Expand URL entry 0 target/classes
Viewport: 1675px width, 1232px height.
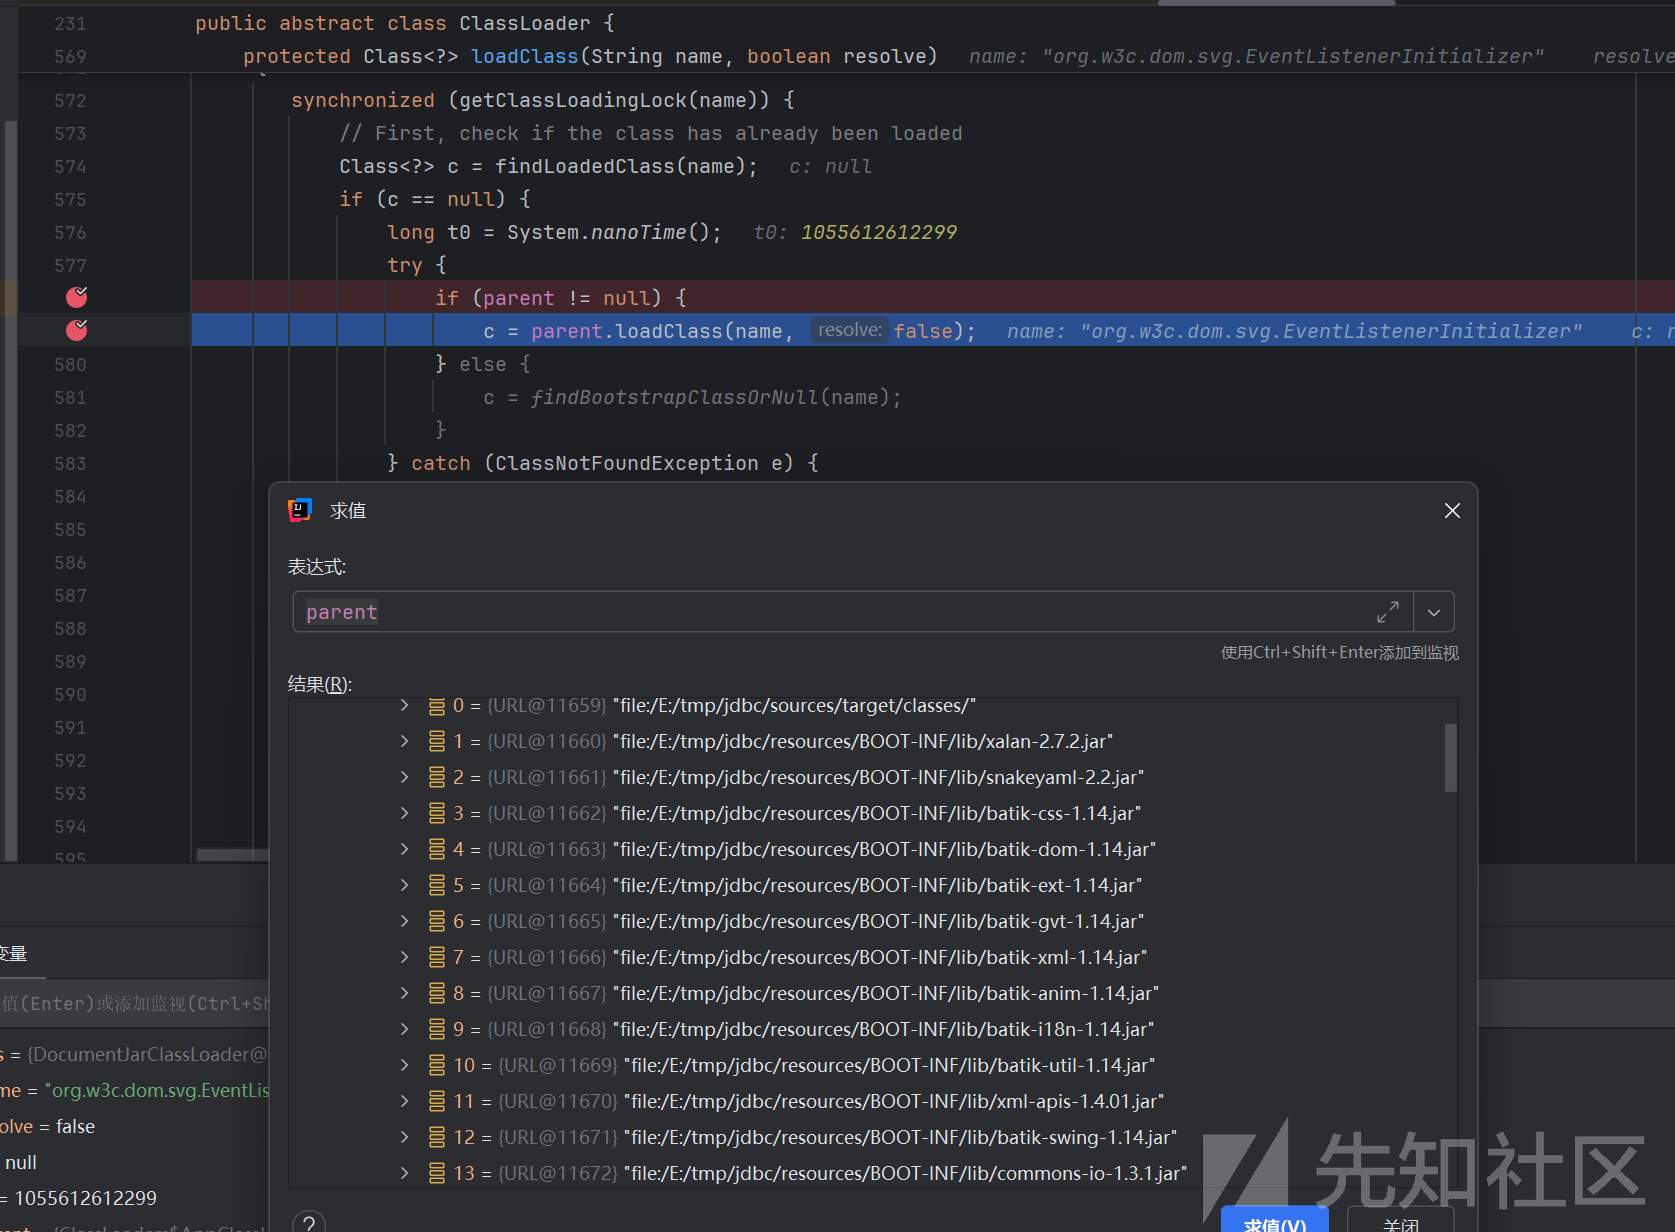pos(404,705)
